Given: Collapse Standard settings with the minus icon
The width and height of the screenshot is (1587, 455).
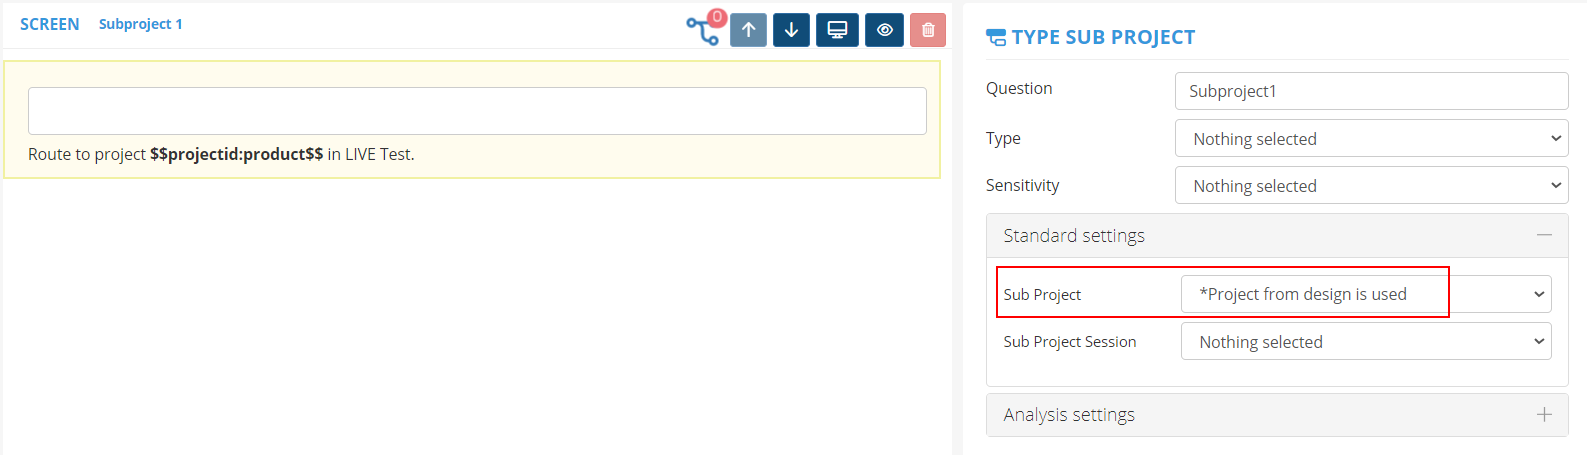Looking at the screenshot, I should (x=1544, y=235).
